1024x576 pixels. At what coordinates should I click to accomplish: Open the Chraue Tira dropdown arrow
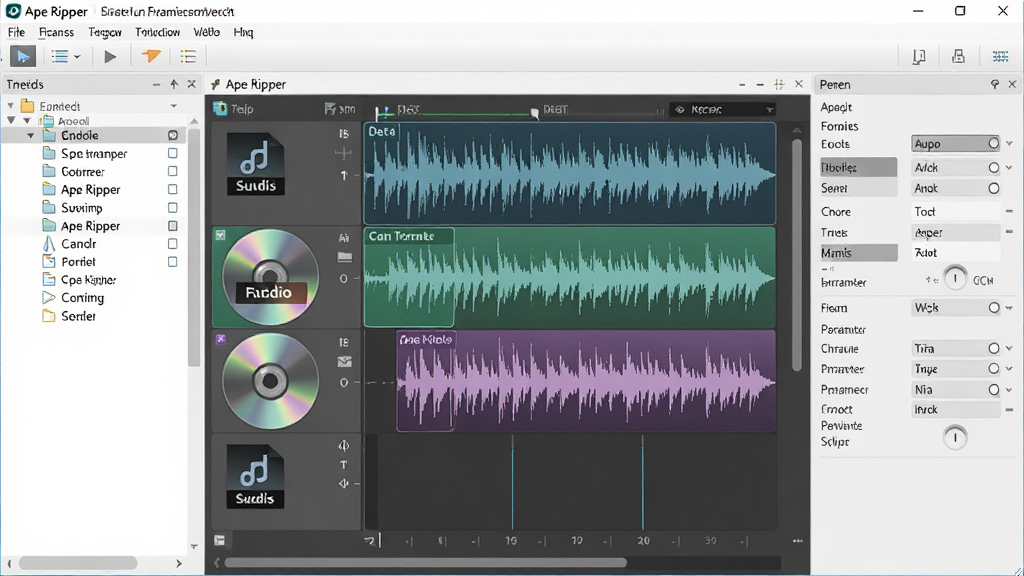point(1010,349)
